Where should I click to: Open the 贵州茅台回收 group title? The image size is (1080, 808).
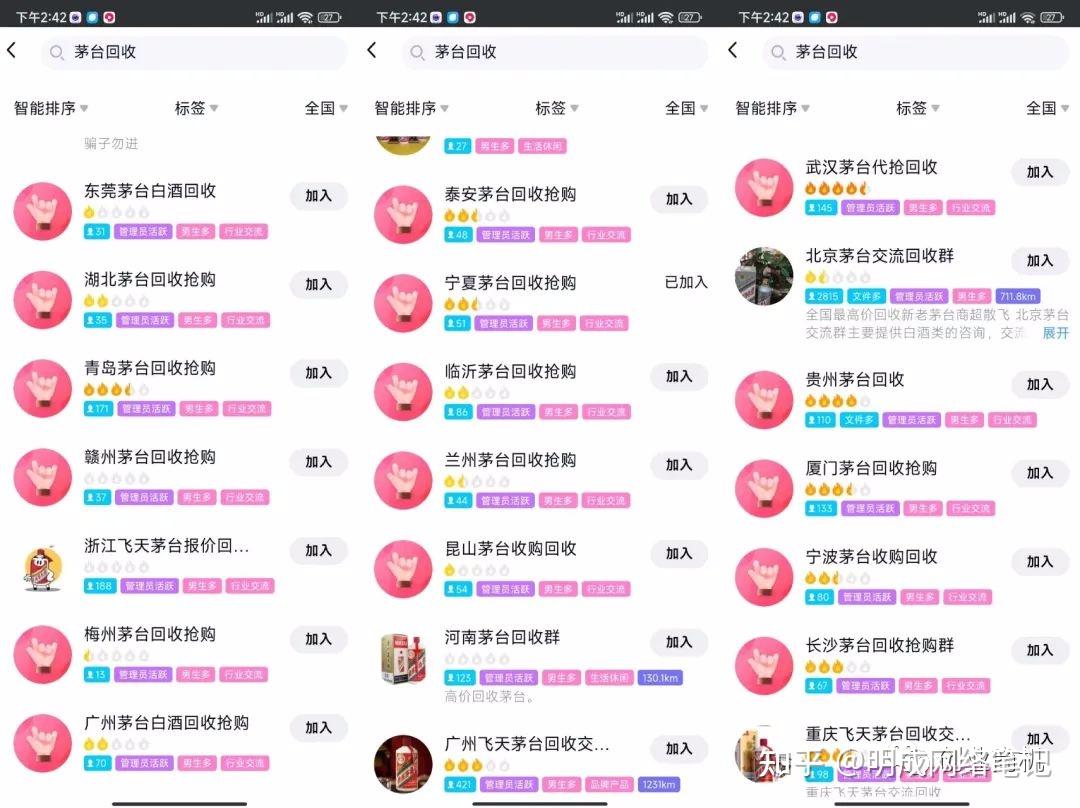pos(855,380)
